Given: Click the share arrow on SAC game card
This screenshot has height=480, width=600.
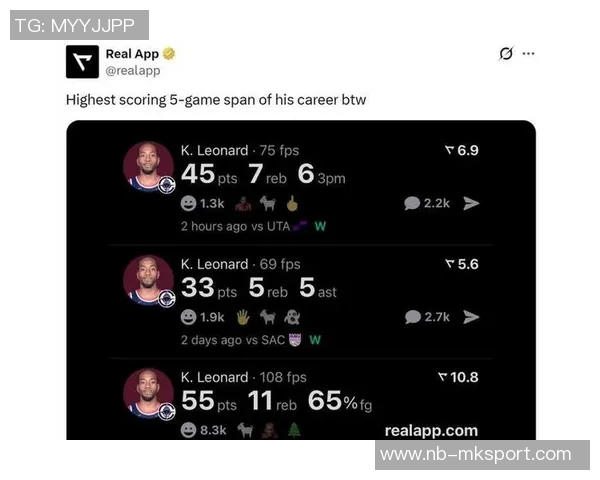Looking at the screenshot, I should click(471, 317).
